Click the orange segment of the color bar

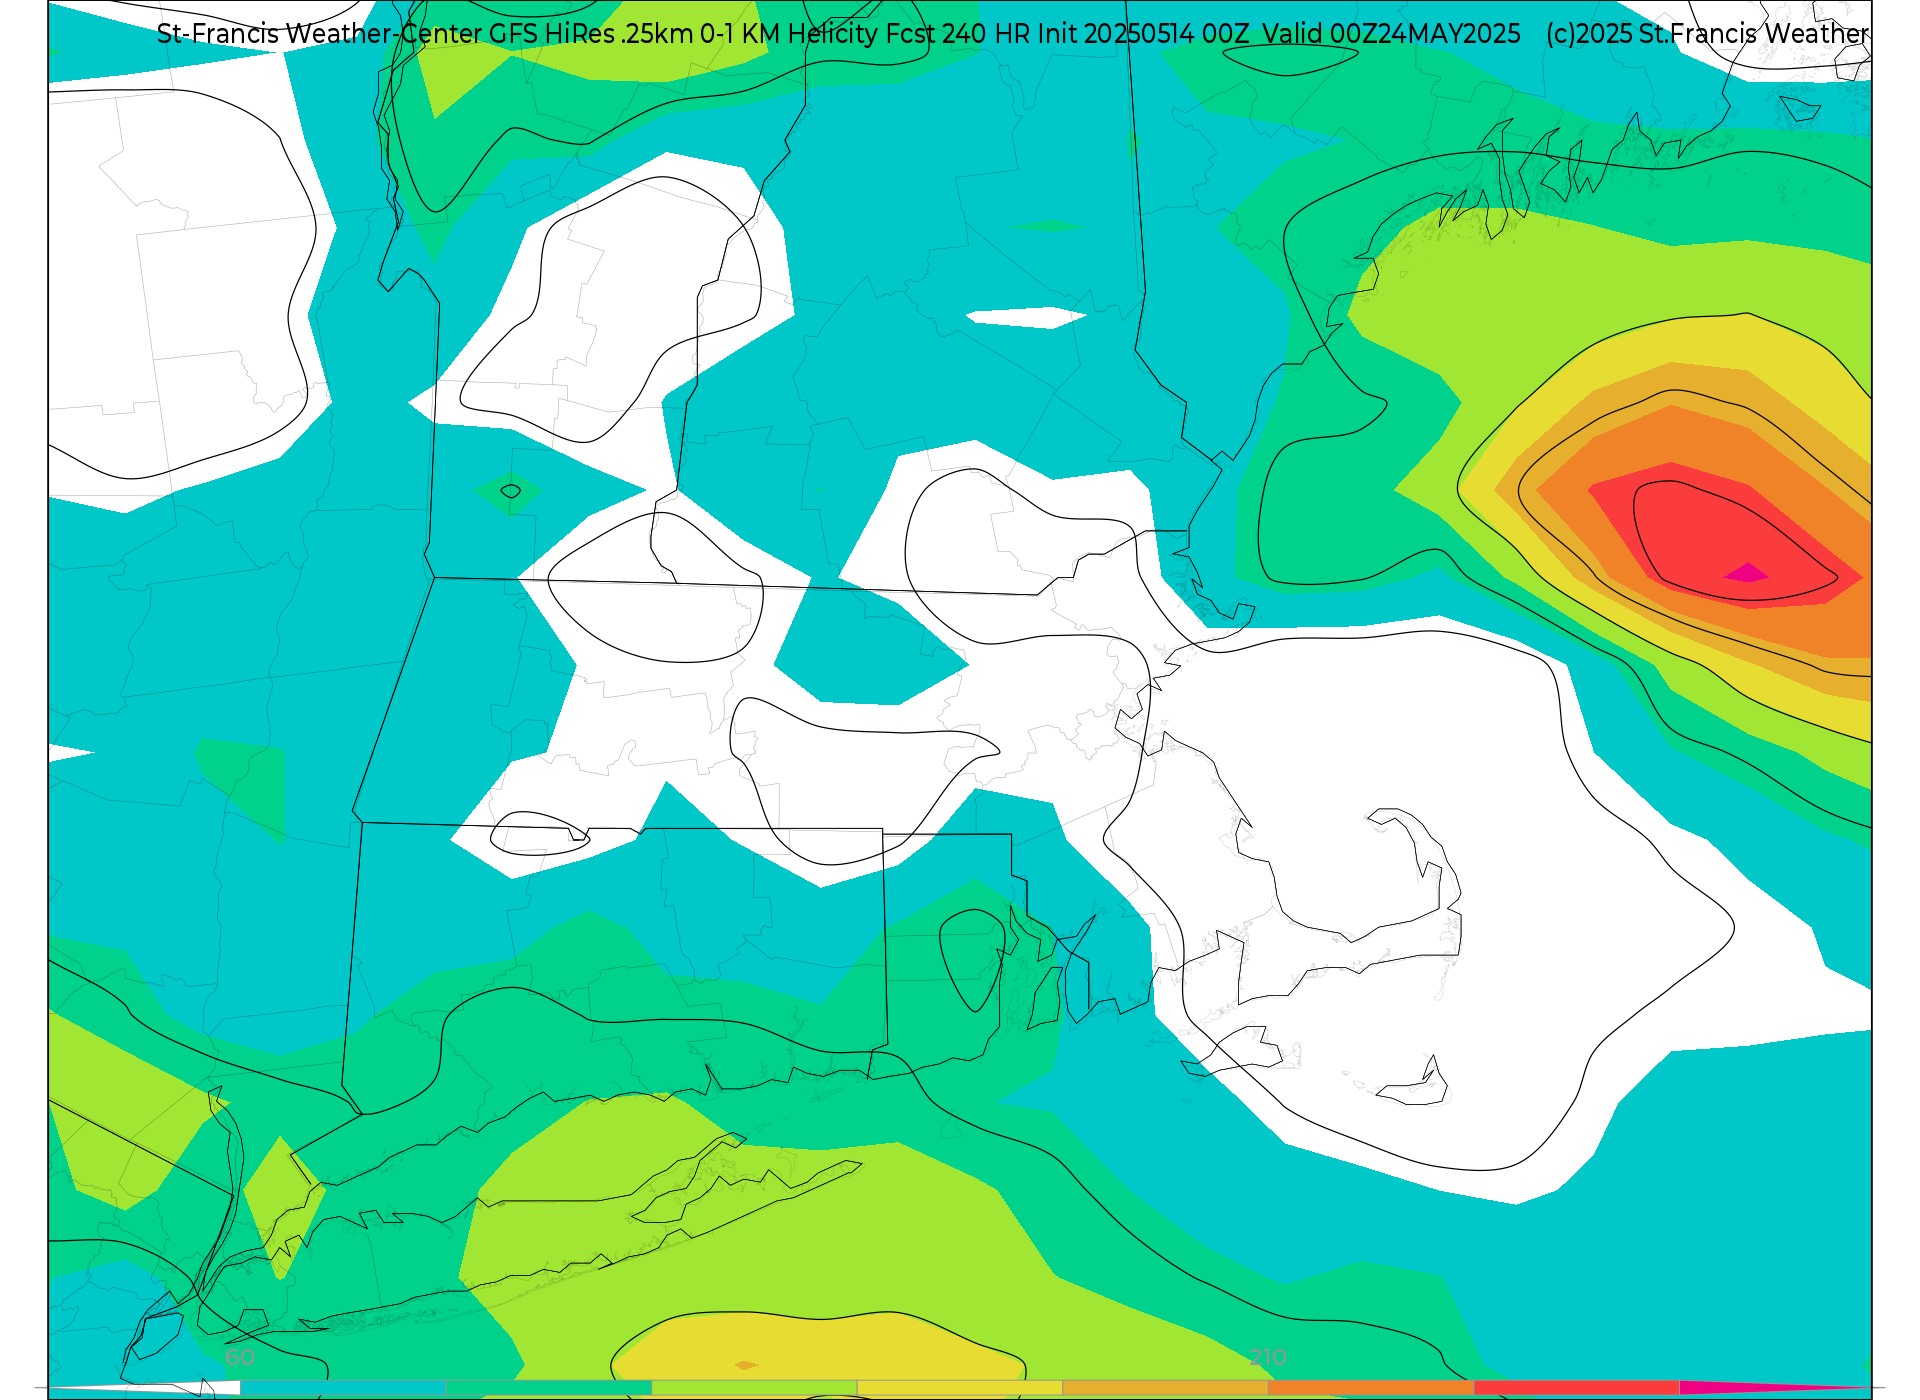coord(1371,1388)
